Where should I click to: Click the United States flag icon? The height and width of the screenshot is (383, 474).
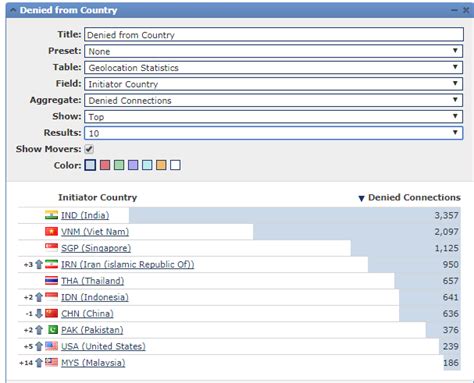(51, 346)
